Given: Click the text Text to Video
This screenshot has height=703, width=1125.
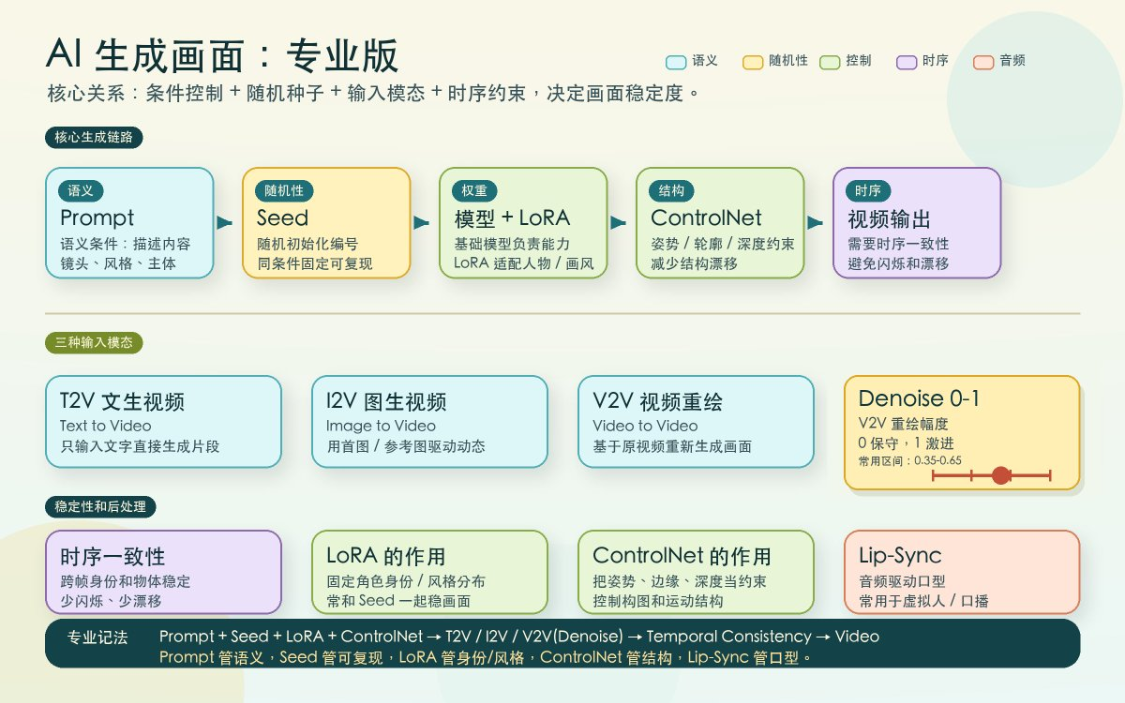Looking at the screenshot, I should click(x=105, y=425).
